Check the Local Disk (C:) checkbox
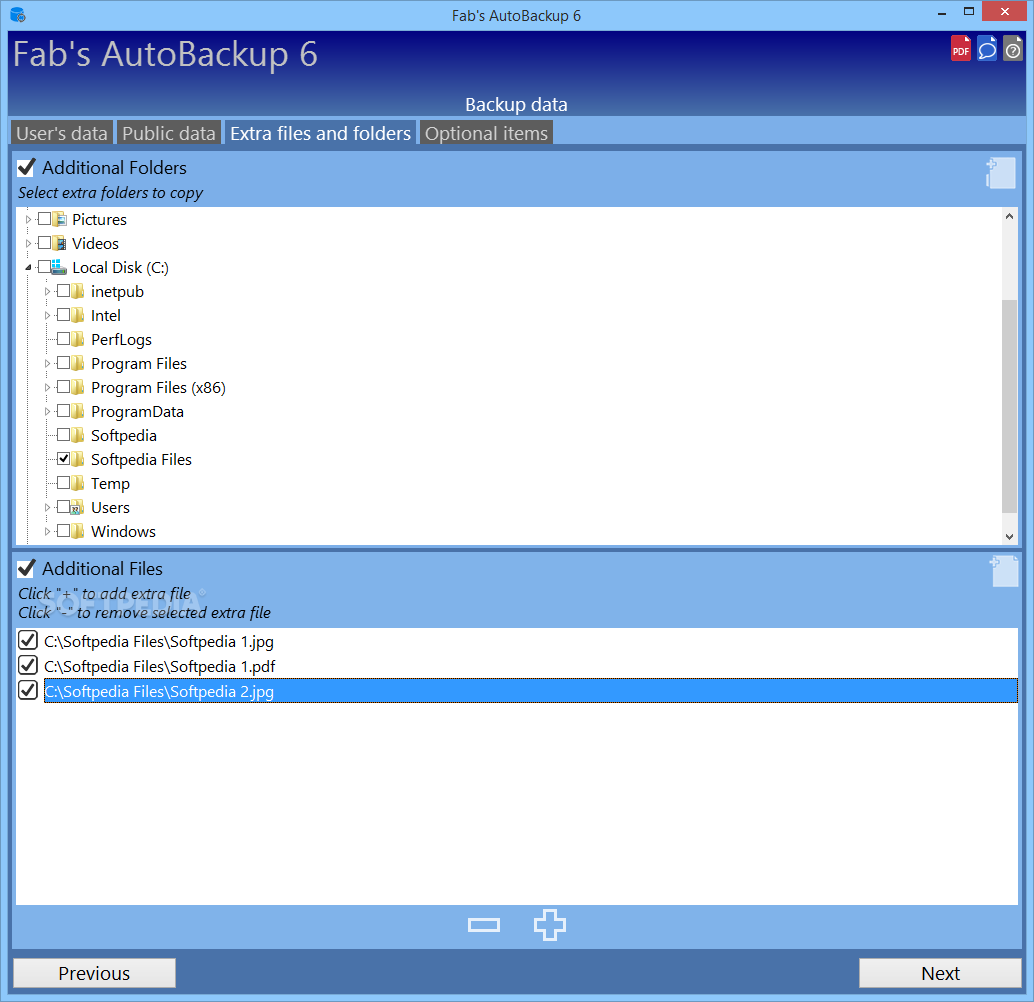 (44, 266)
